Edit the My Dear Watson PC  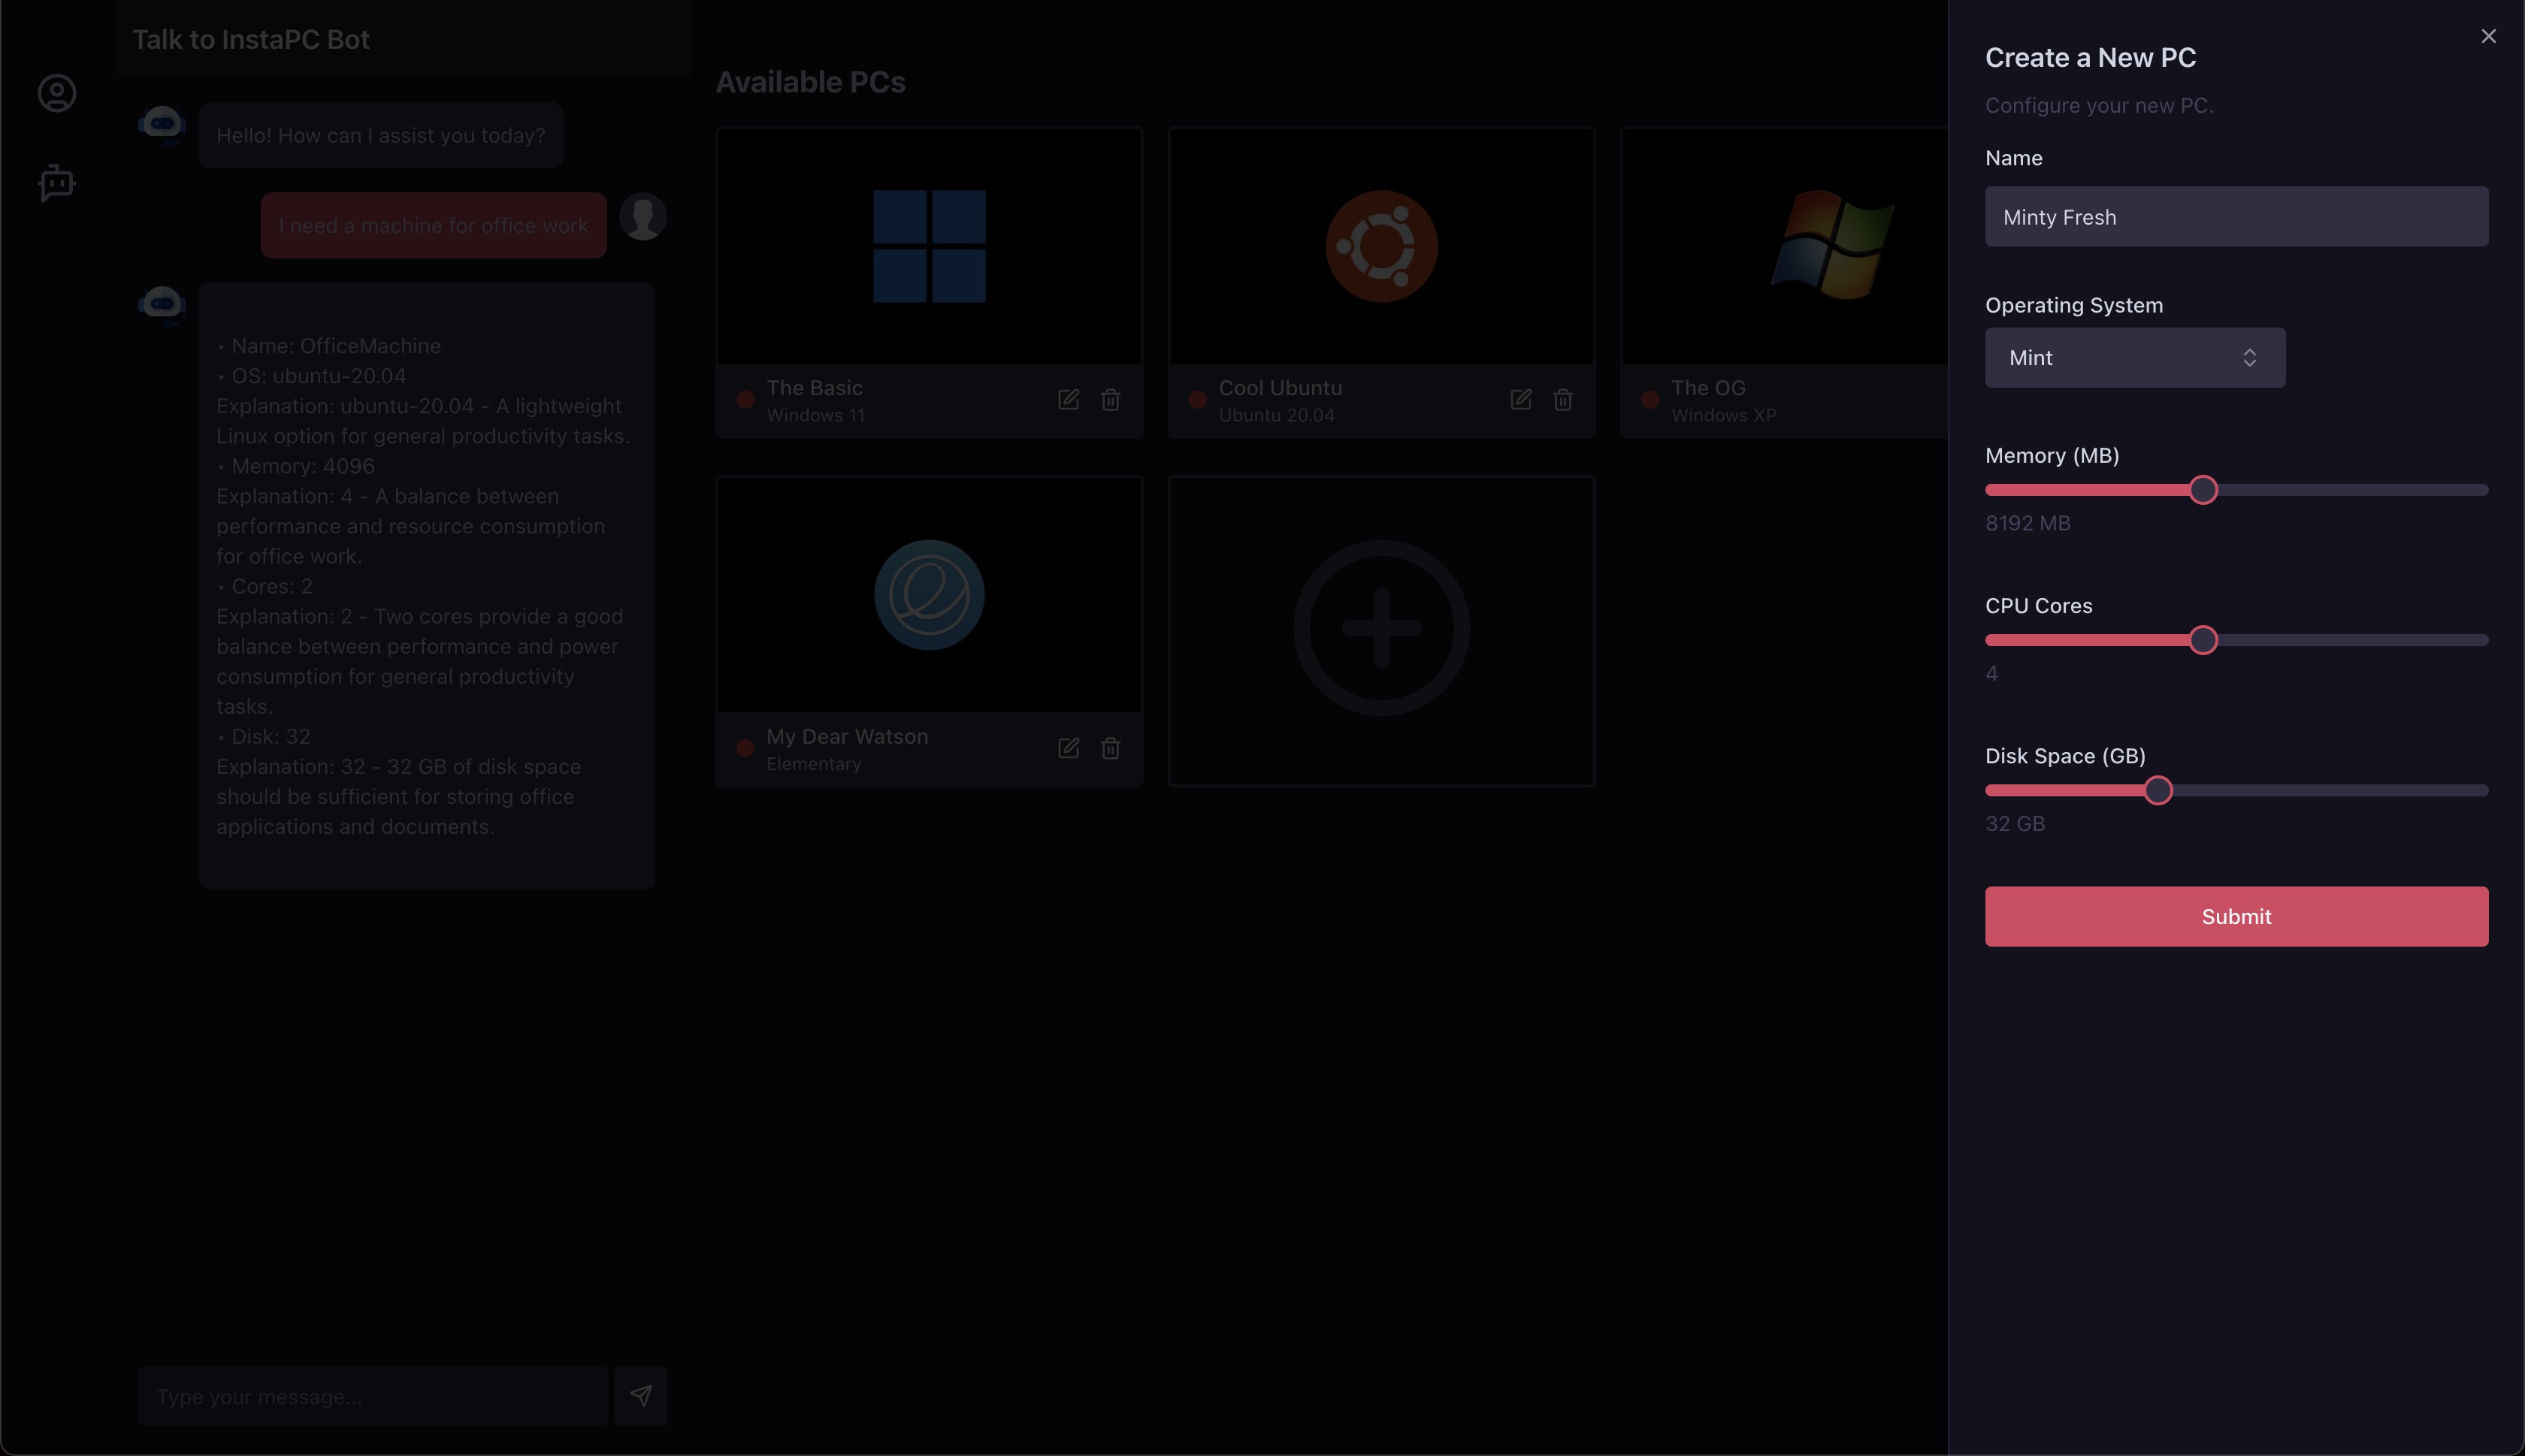tap(1068, 748)
